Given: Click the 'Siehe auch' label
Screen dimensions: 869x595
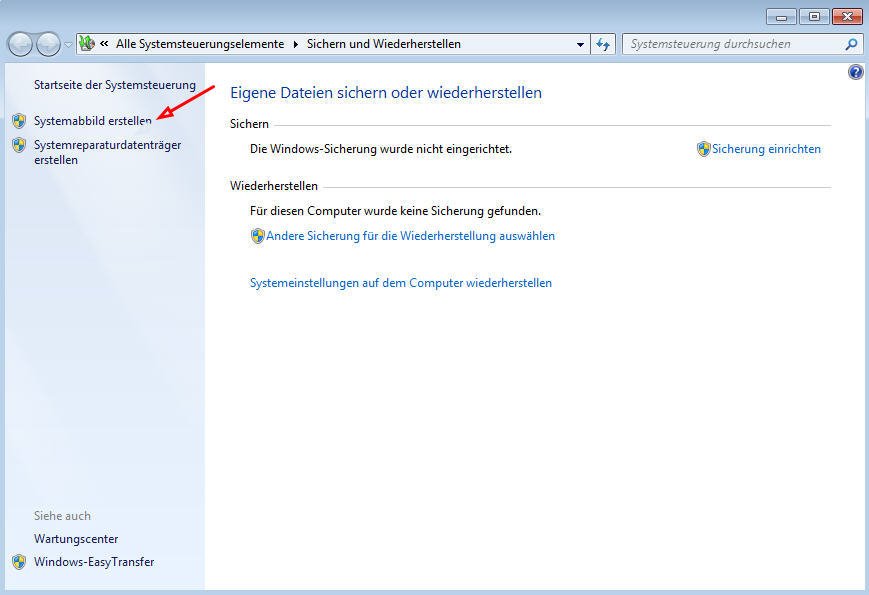Looking at the screenshot, I should pyautogui.click(x=62, y=516).
